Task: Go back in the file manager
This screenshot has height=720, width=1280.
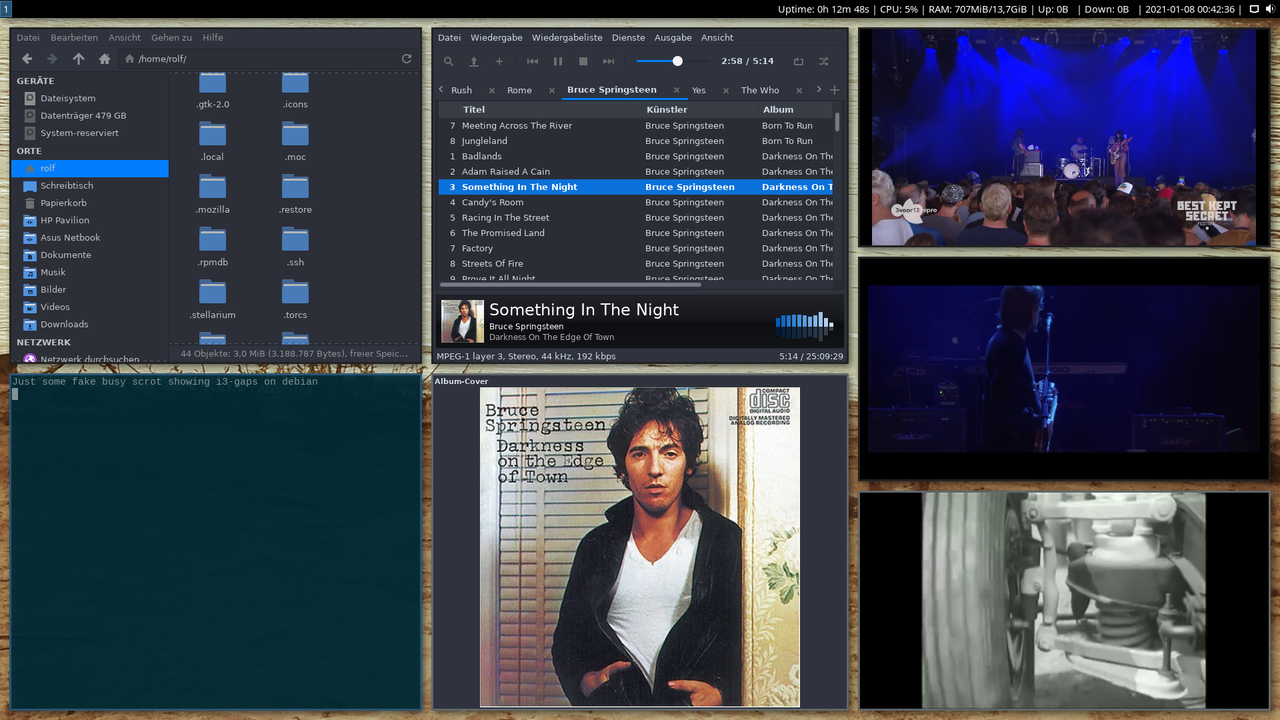Action: pyautogui.click(x=27, y=59)
